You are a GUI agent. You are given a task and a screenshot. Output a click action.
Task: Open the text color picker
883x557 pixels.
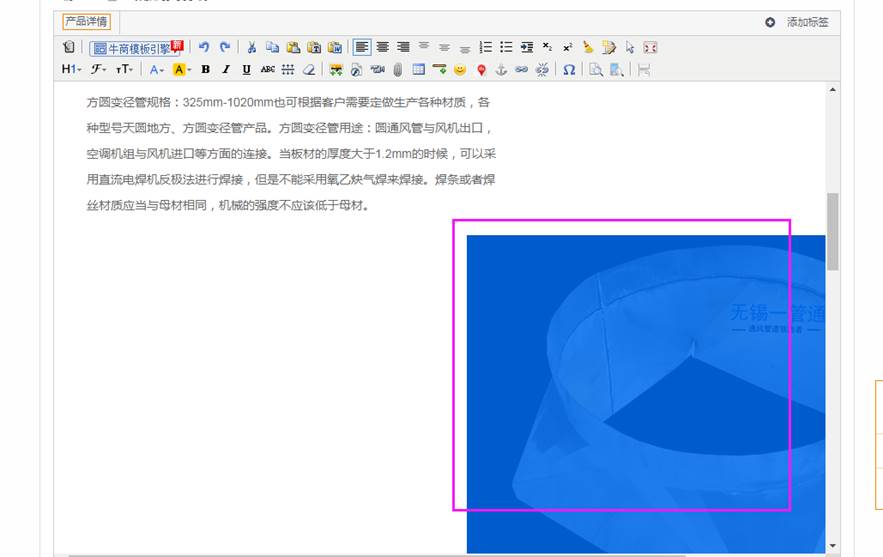click(x=156, y=69)
